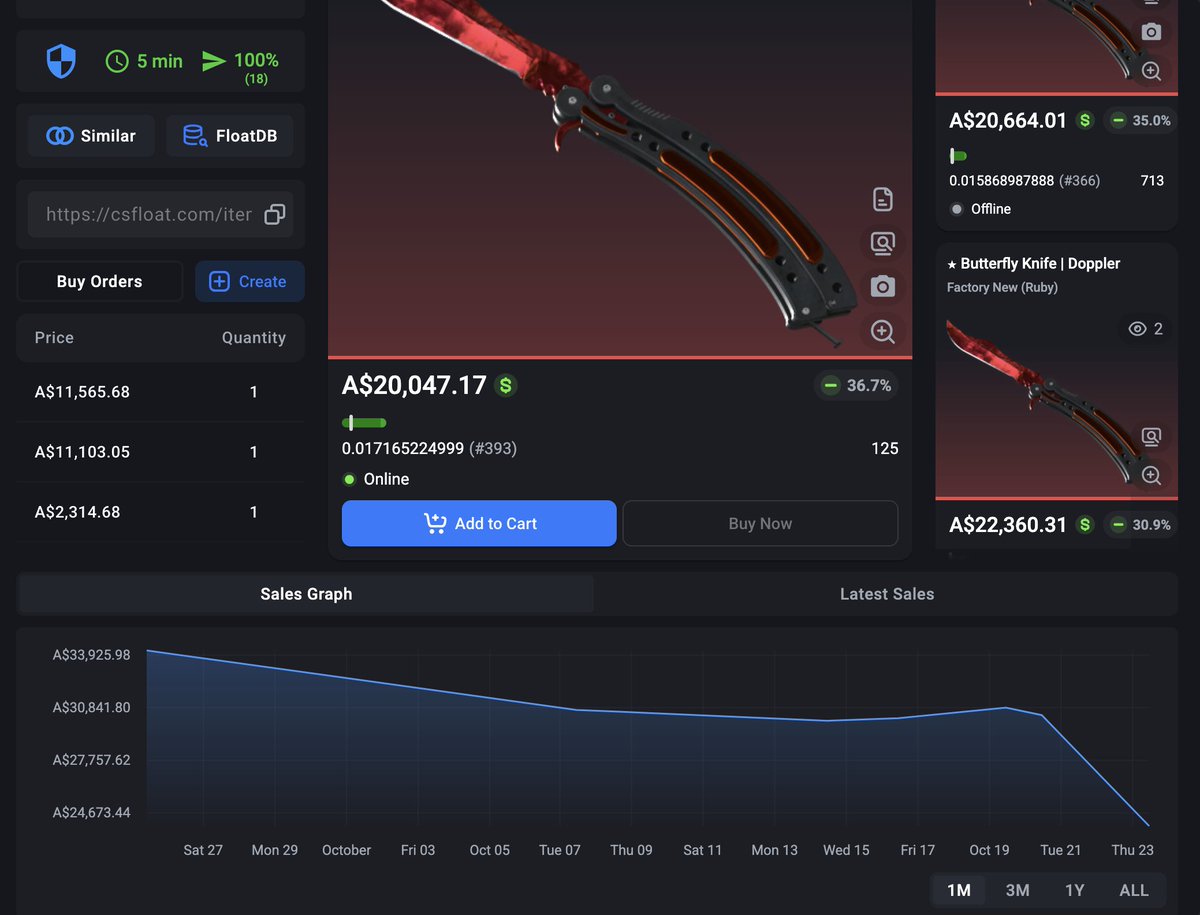The image size is (1200, 915).
Task: Click the csfloat.com item URL field
Action: click(x=148, y=214)
